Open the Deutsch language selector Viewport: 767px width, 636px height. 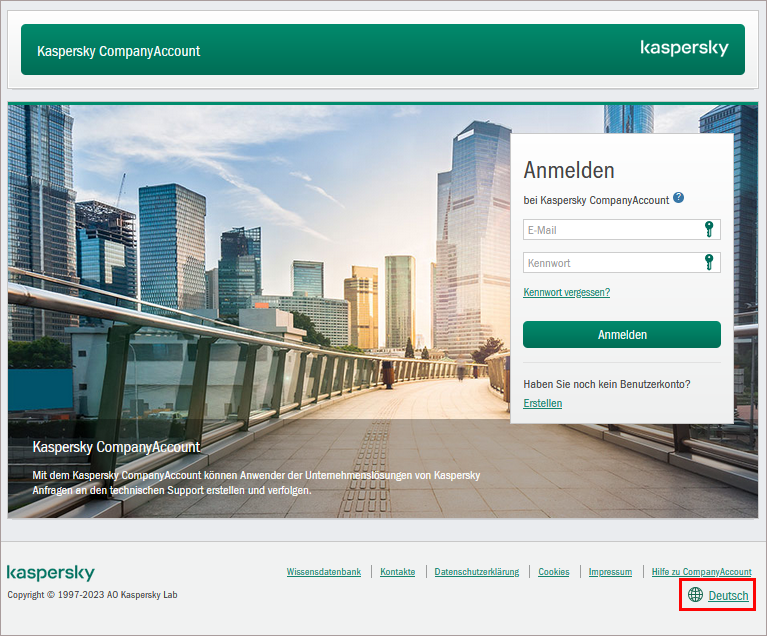728,595
